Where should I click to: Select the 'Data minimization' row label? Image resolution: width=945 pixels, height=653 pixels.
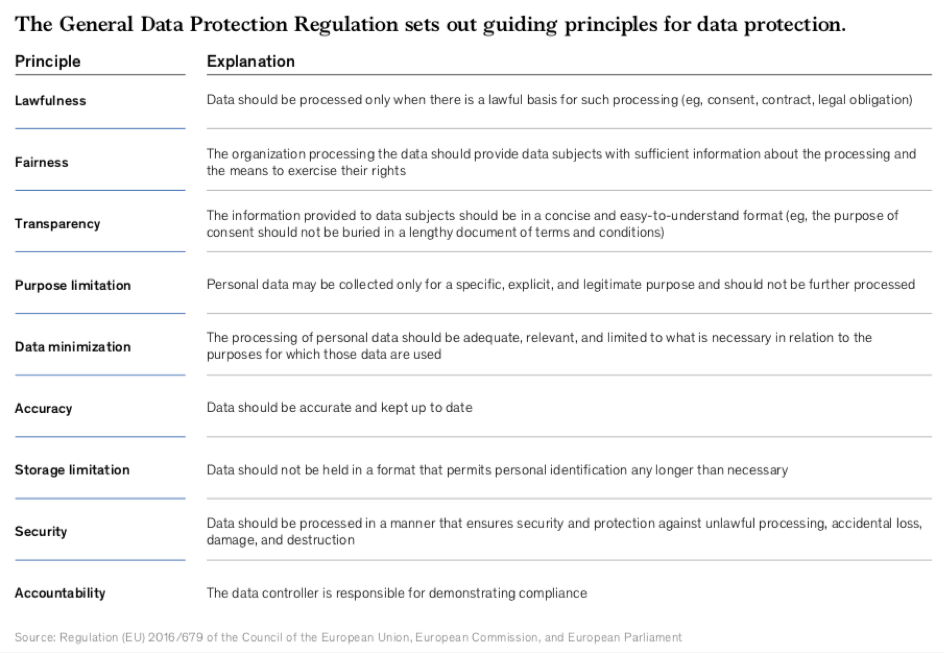[72, 347]
